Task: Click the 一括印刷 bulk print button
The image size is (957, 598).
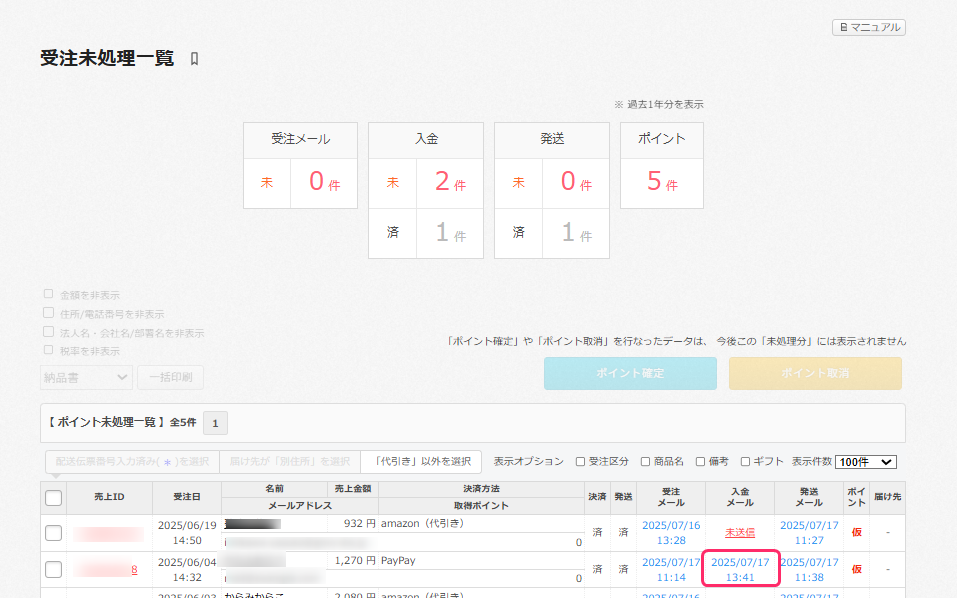Action: pos(170,377)
